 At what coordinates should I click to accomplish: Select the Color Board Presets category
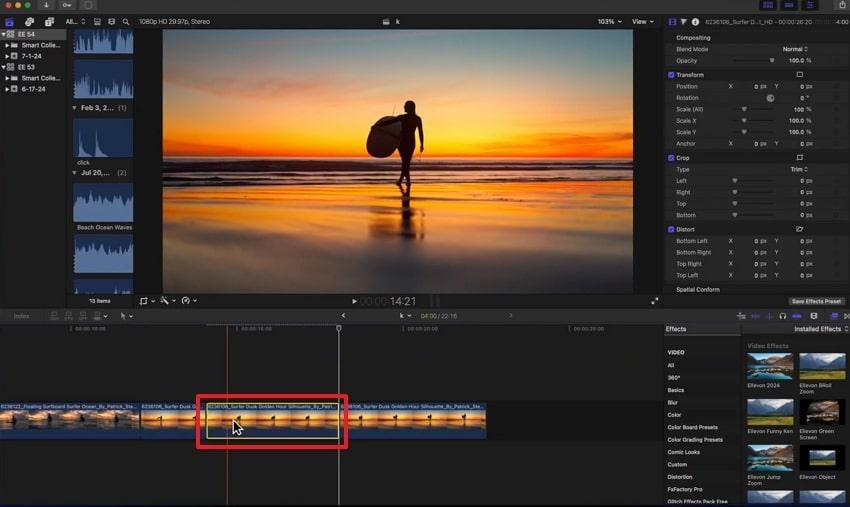coord(692,427)
